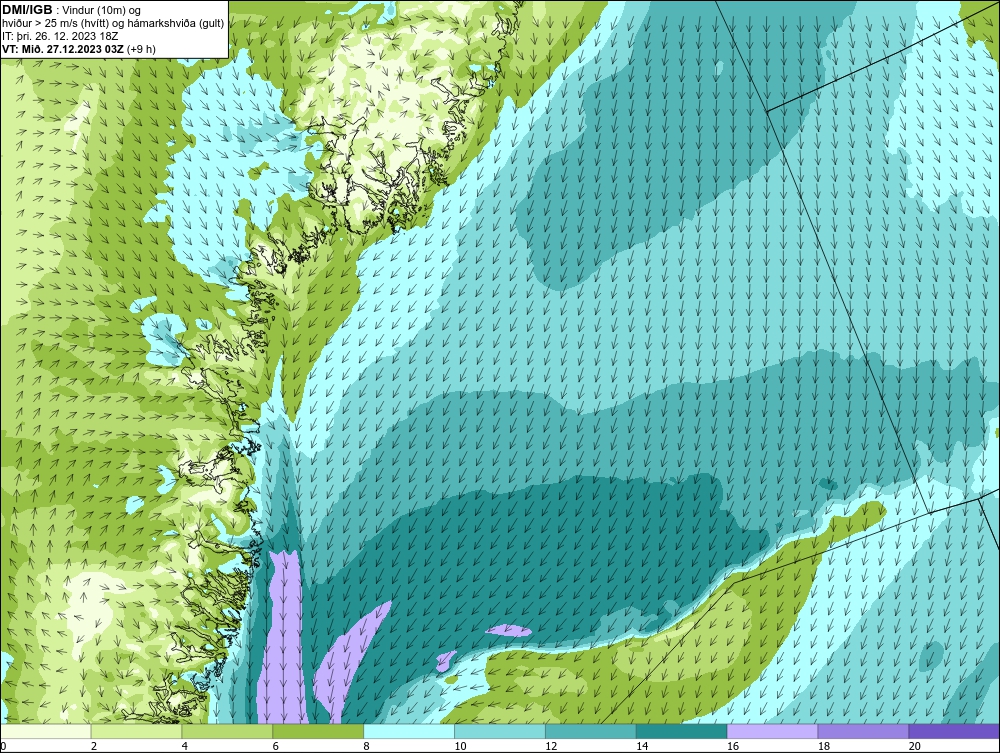
Task: Click the legend swatch above 20 m/s
Action: click(x=953, y=731)
